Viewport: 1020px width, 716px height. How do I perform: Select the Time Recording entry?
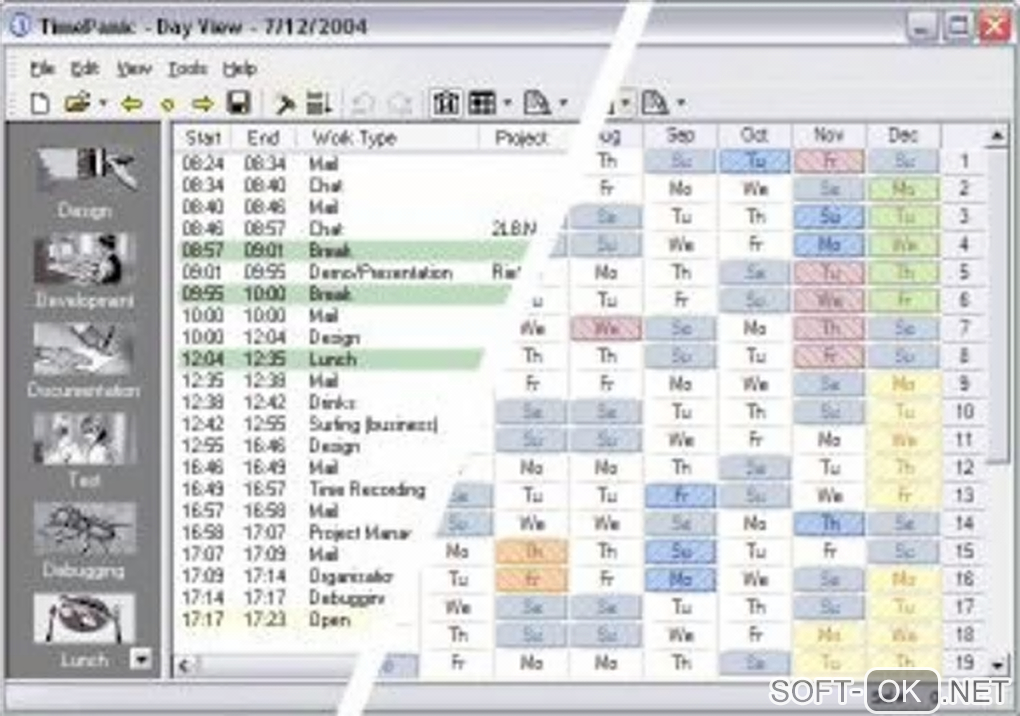312,489
